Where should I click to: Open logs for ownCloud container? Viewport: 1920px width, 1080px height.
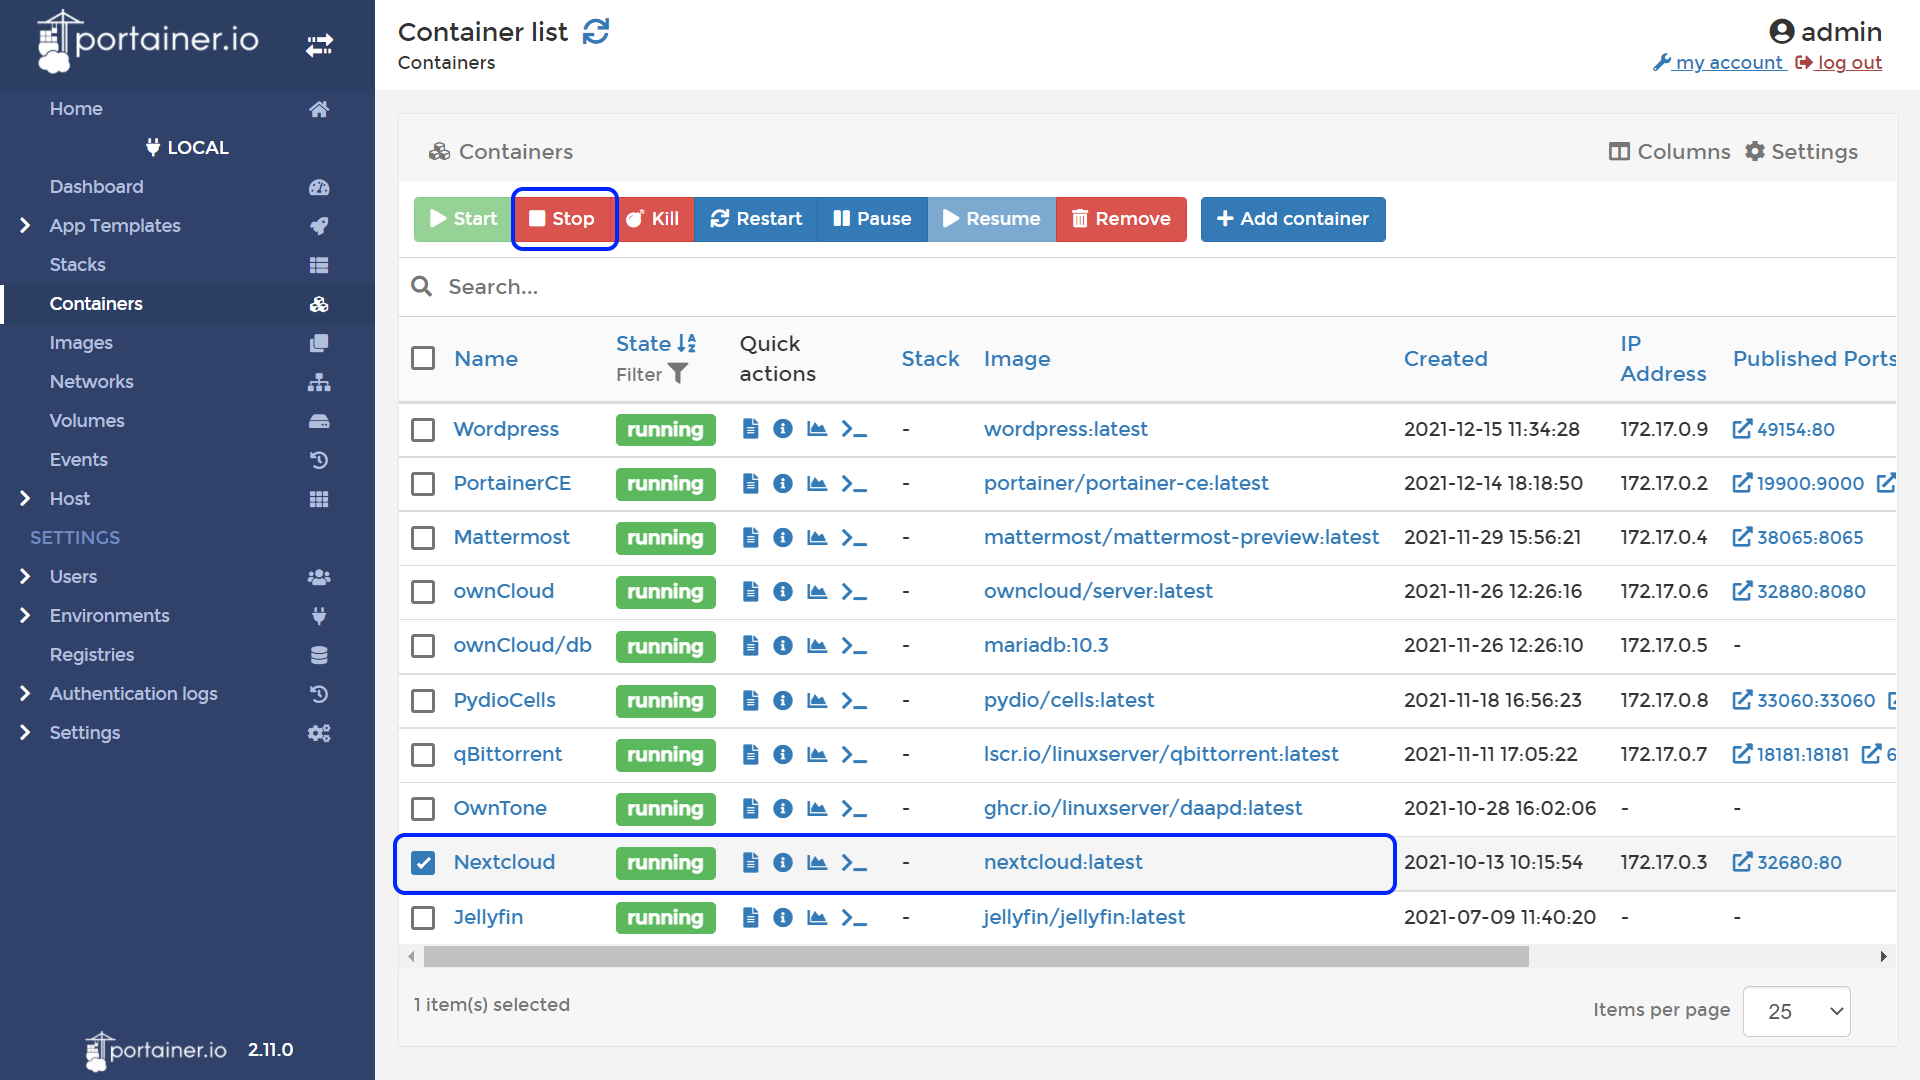tap(751, 591)
